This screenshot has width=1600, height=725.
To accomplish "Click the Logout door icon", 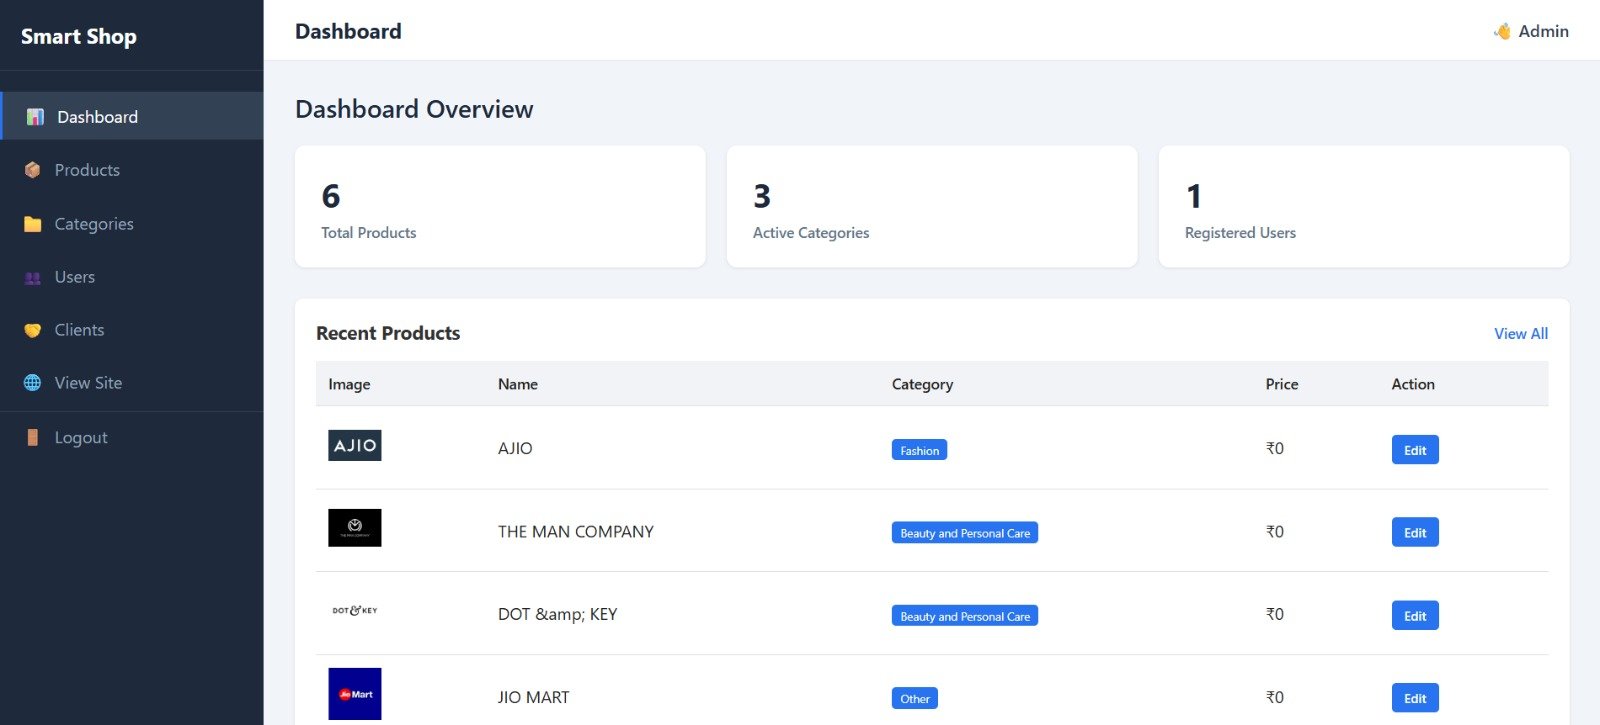I will point(33,438).
